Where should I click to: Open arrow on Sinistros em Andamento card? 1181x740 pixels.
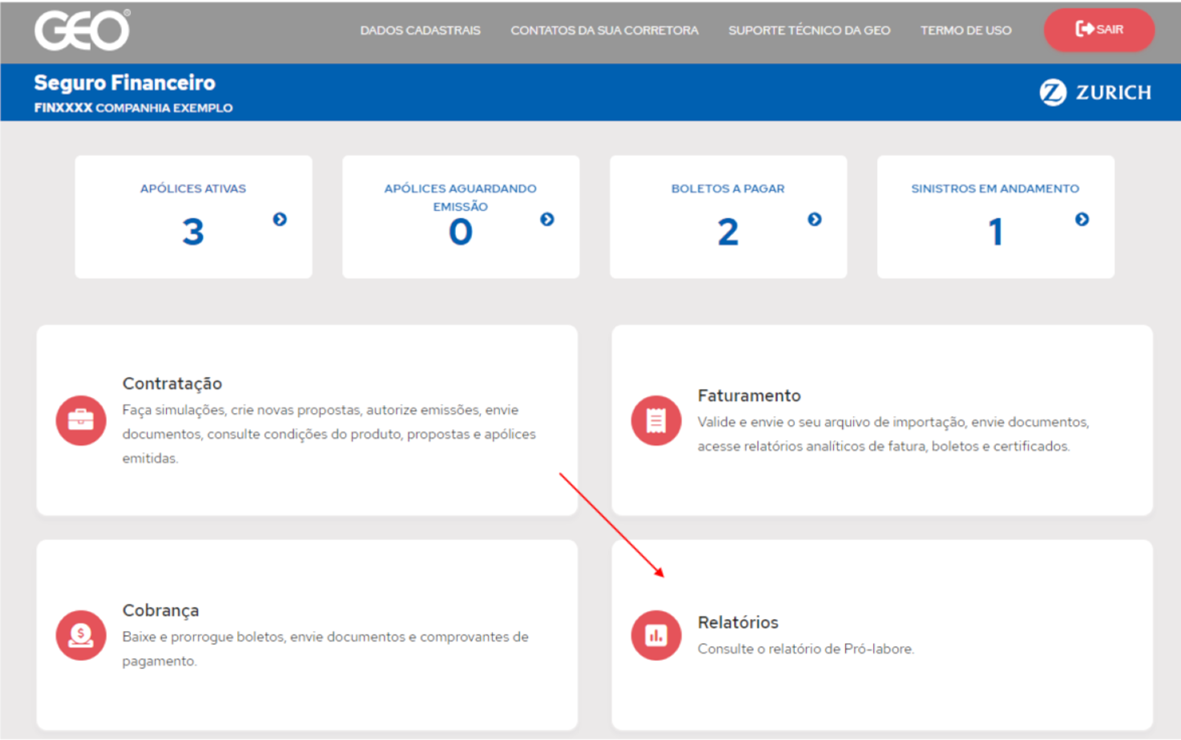click(1082, 219)
